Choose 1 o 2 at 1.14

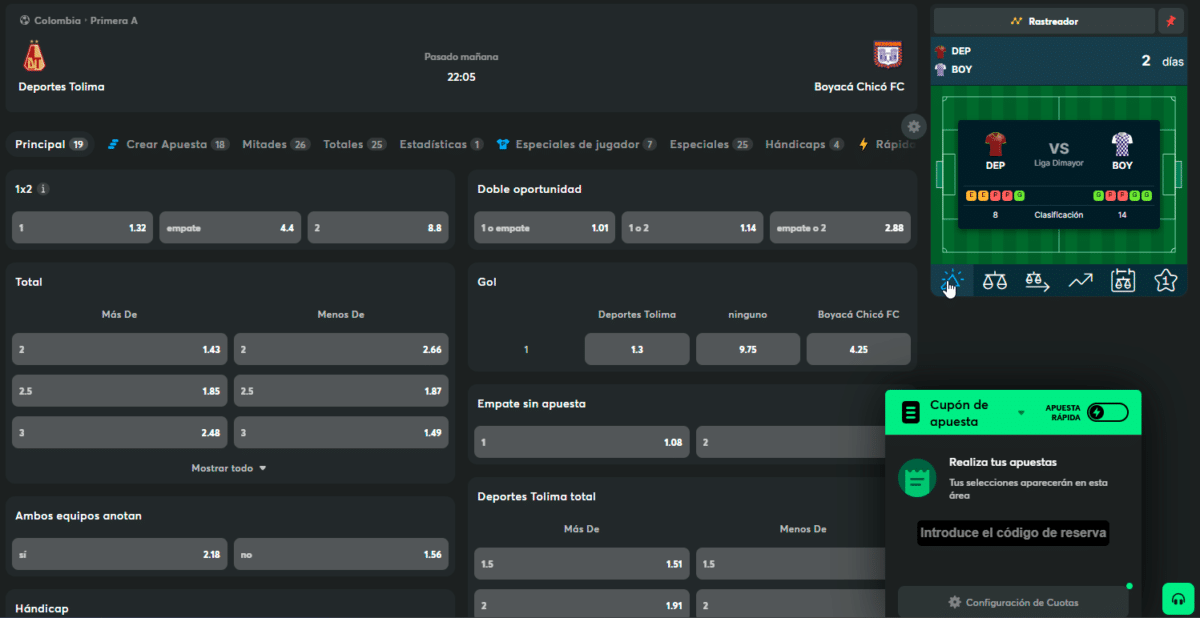pyautogui.click(x=692, y=228)
